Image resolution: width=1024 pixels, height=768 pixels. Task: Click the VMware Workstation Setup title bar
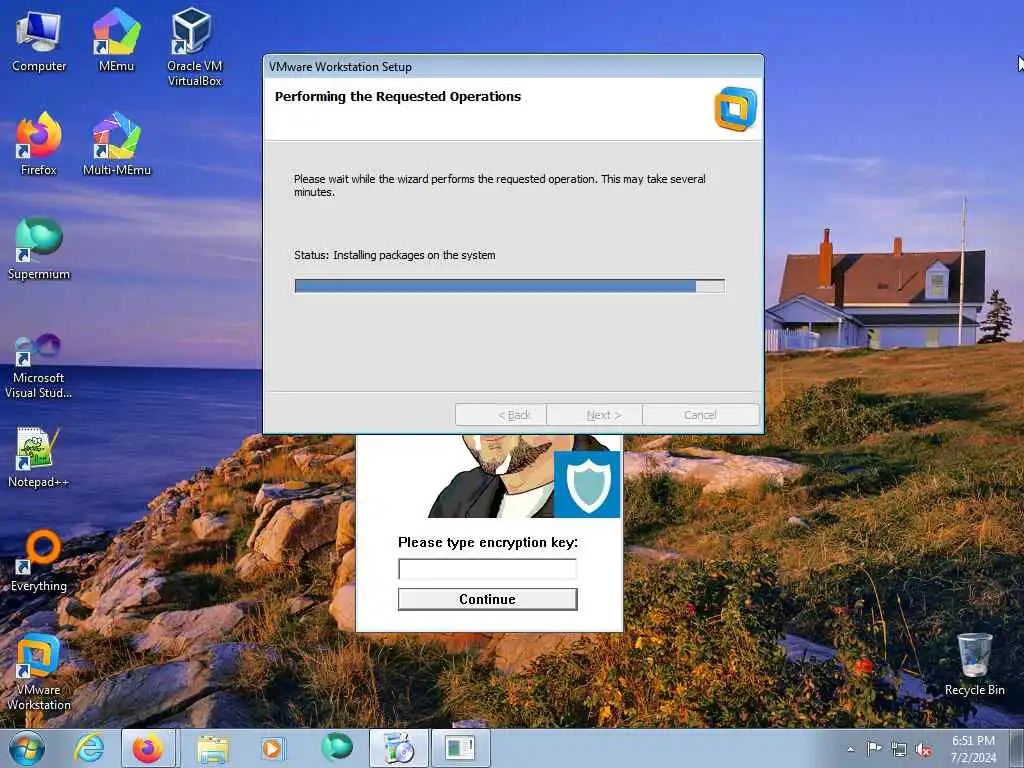click(513, 67)
